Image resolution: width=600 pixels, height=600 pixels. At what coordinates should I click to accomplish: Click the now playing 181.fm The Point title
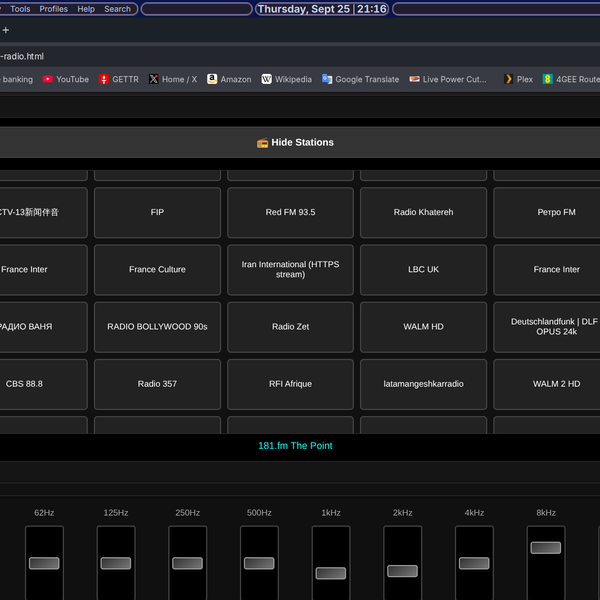click(295, 446)
